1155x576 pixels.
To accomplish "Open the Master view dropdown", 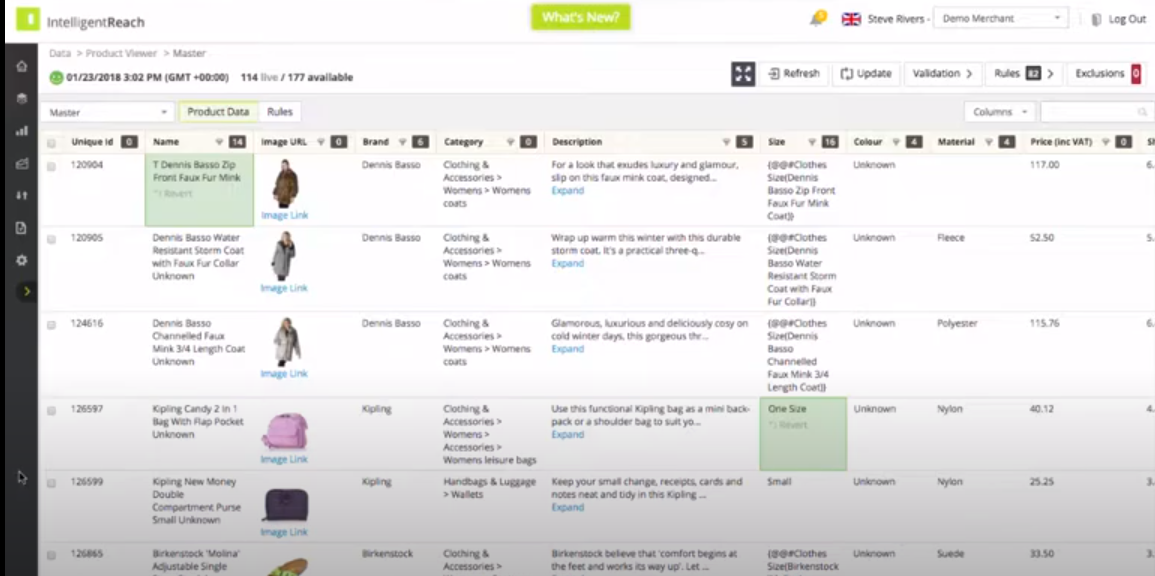I will (108, 112).
